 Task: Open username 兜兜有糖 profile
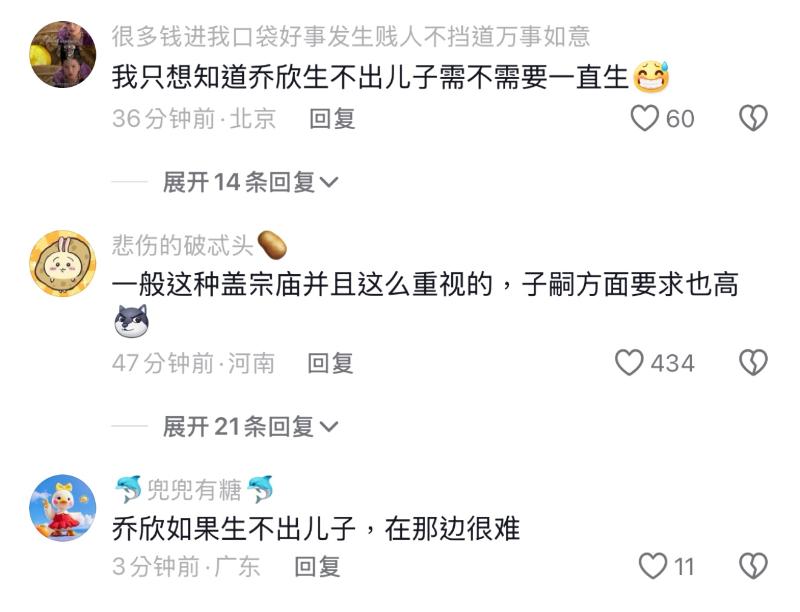pos(194,490)
